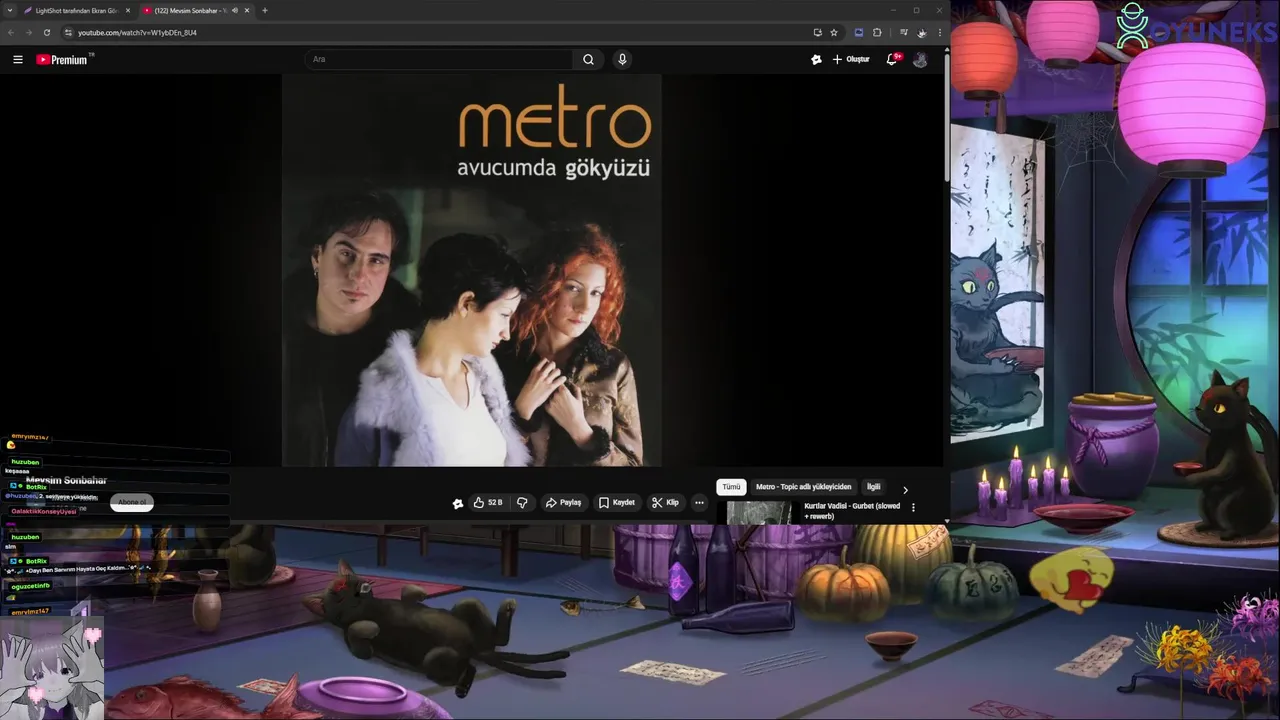
Task: Open the Extensions puzzle piece menu
Action: coord(877,32)
